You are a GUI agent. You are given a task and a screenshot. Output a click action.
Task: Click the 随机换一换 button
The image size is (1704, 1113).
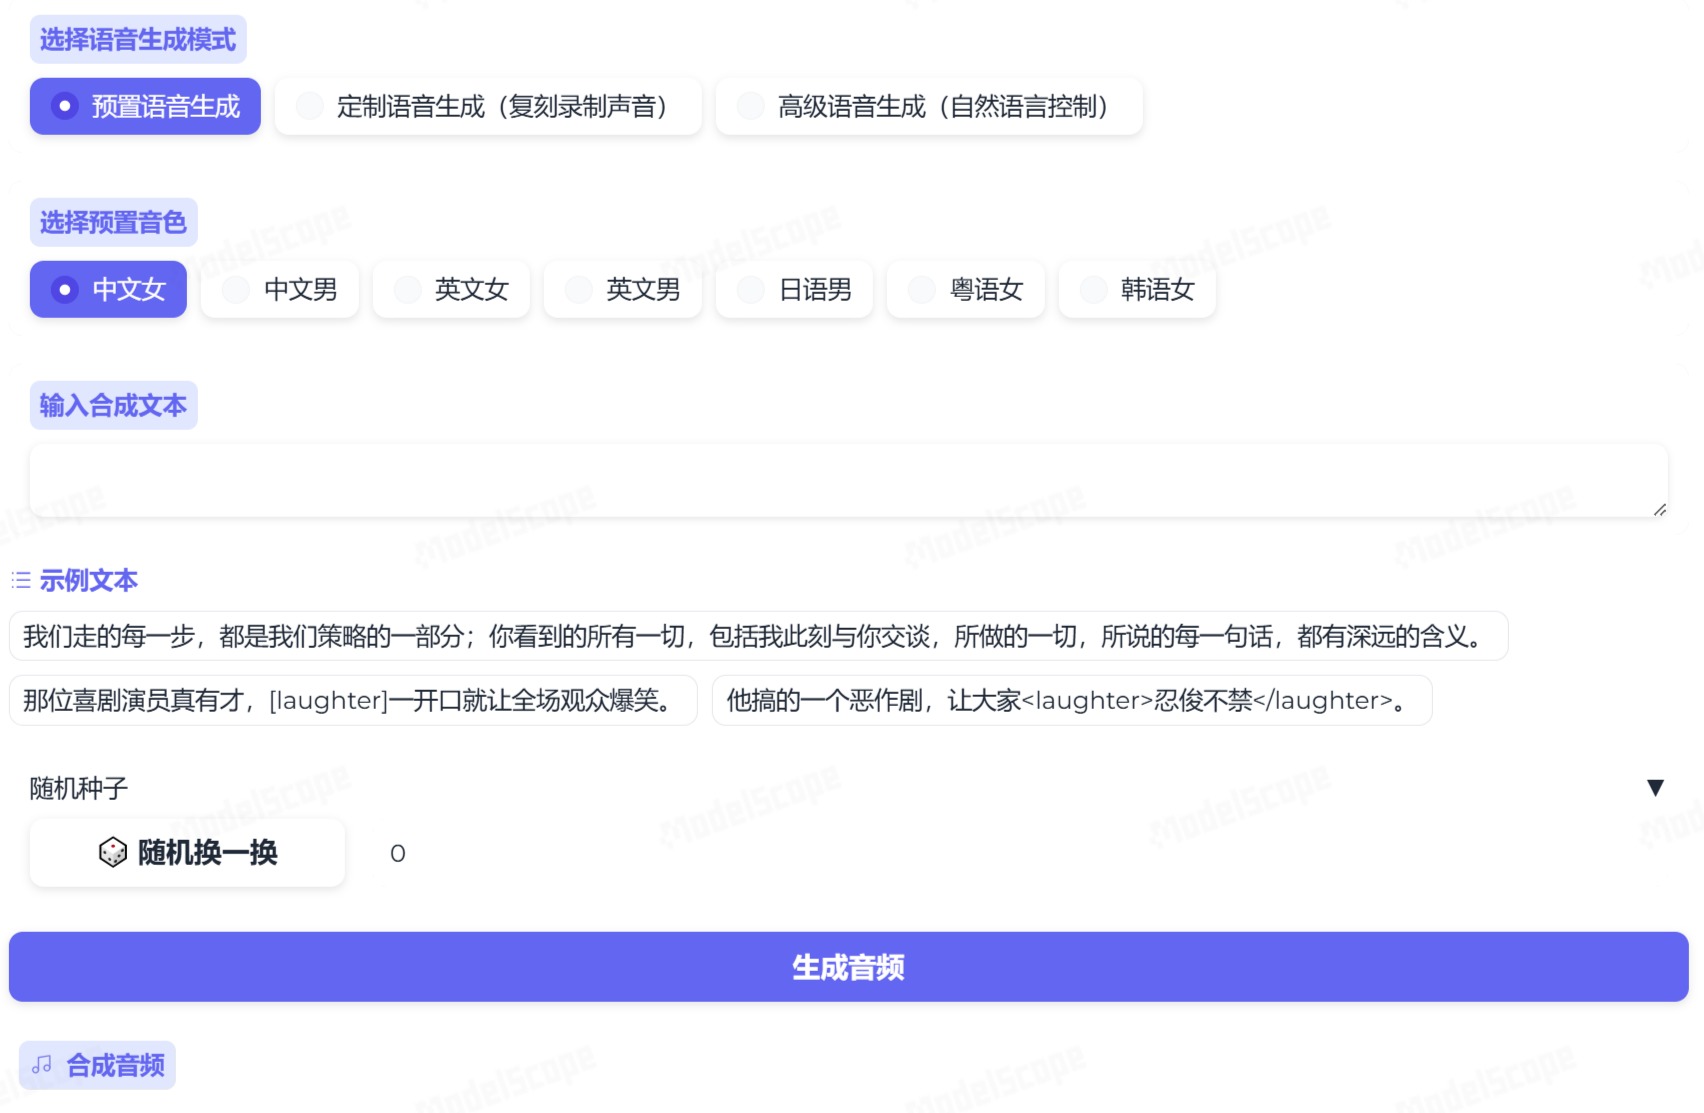[x=188, y=853]
